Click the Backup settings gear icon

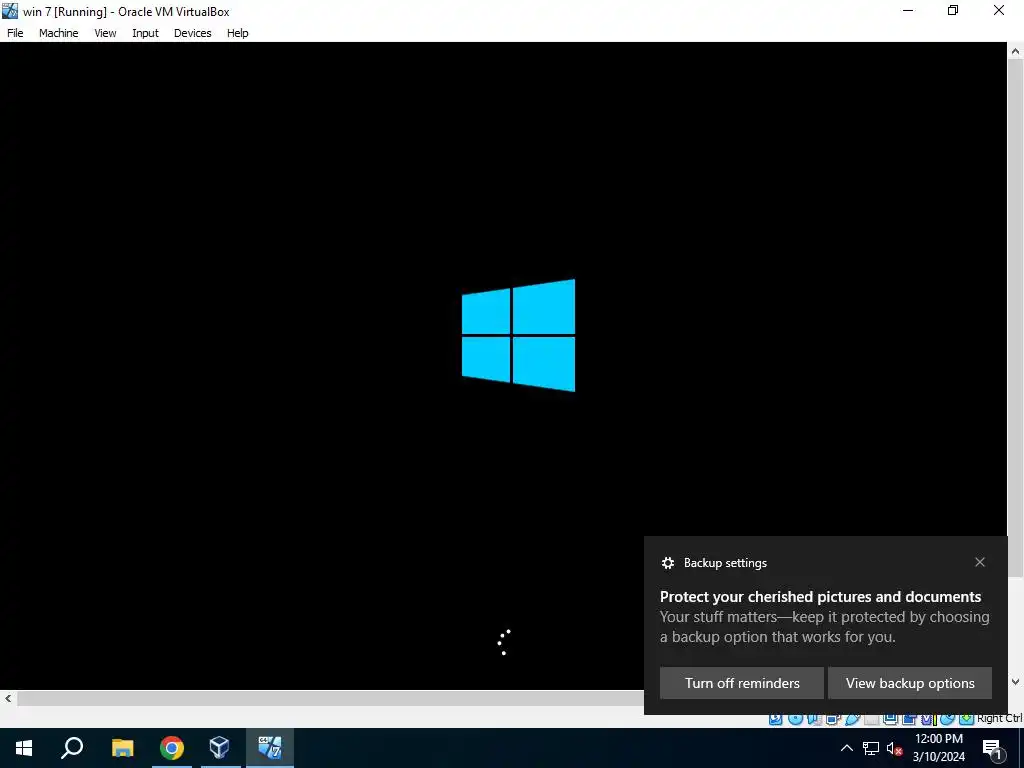click(x=667, y=563)
